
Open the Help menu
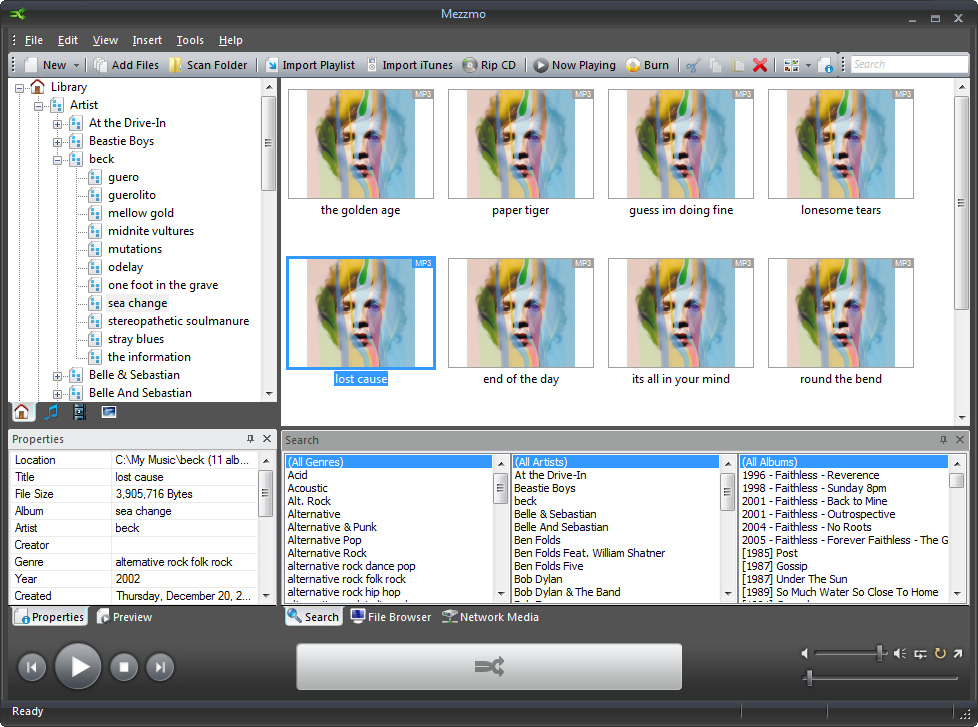pyautogui.click(x=231, y=40)
